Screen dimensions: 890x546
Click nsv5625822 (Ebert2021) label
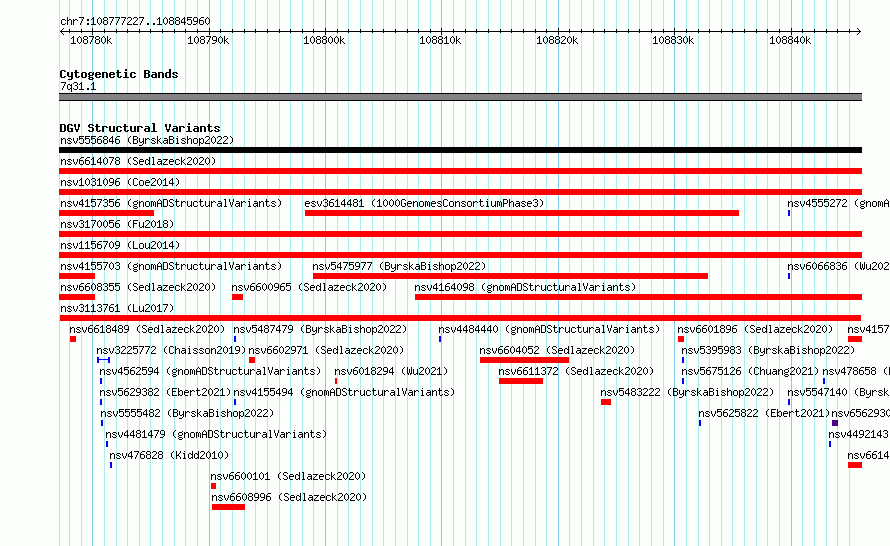pyautogui.click(x=764, y=413)
